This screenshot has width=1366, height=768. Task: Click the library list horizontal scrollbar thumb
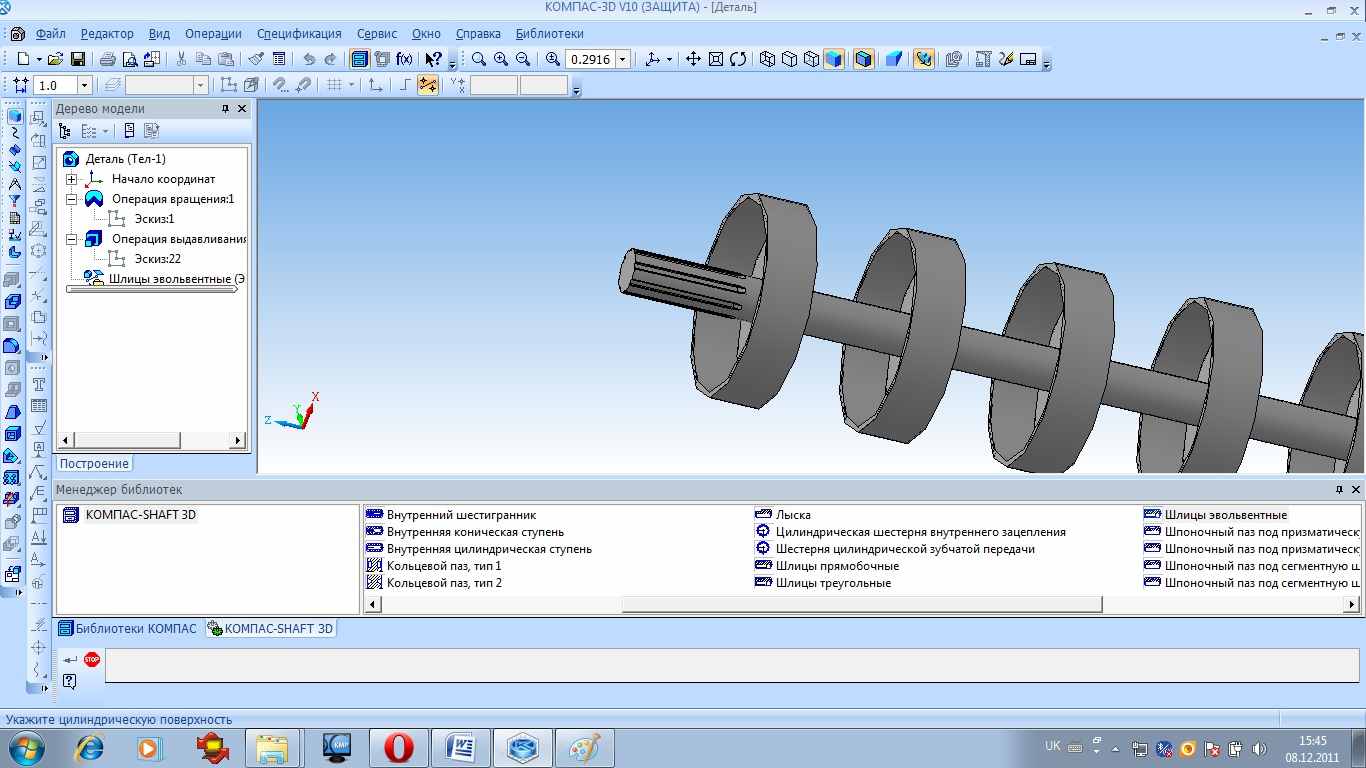(862, 604)
